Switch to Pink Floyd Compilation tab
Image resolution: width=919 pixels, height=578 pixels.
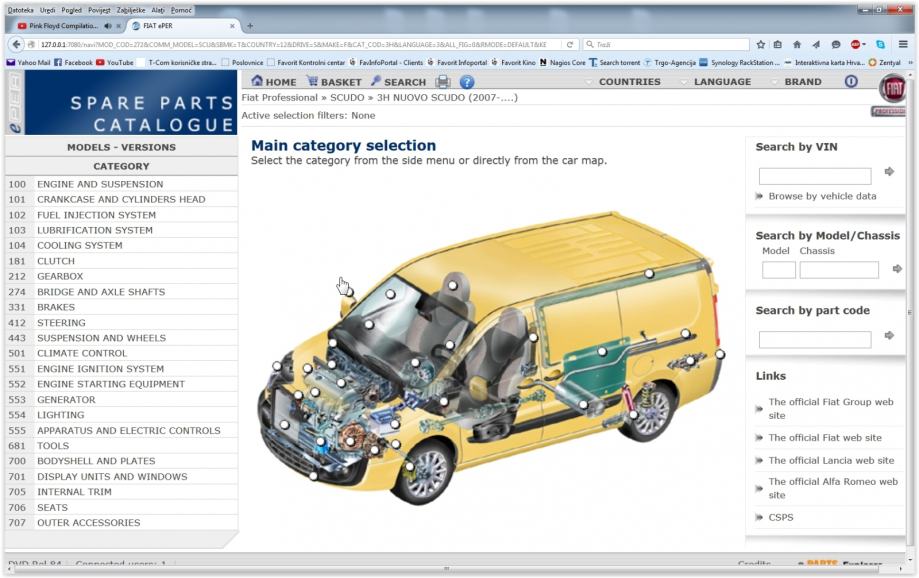[x=68, y=26]
